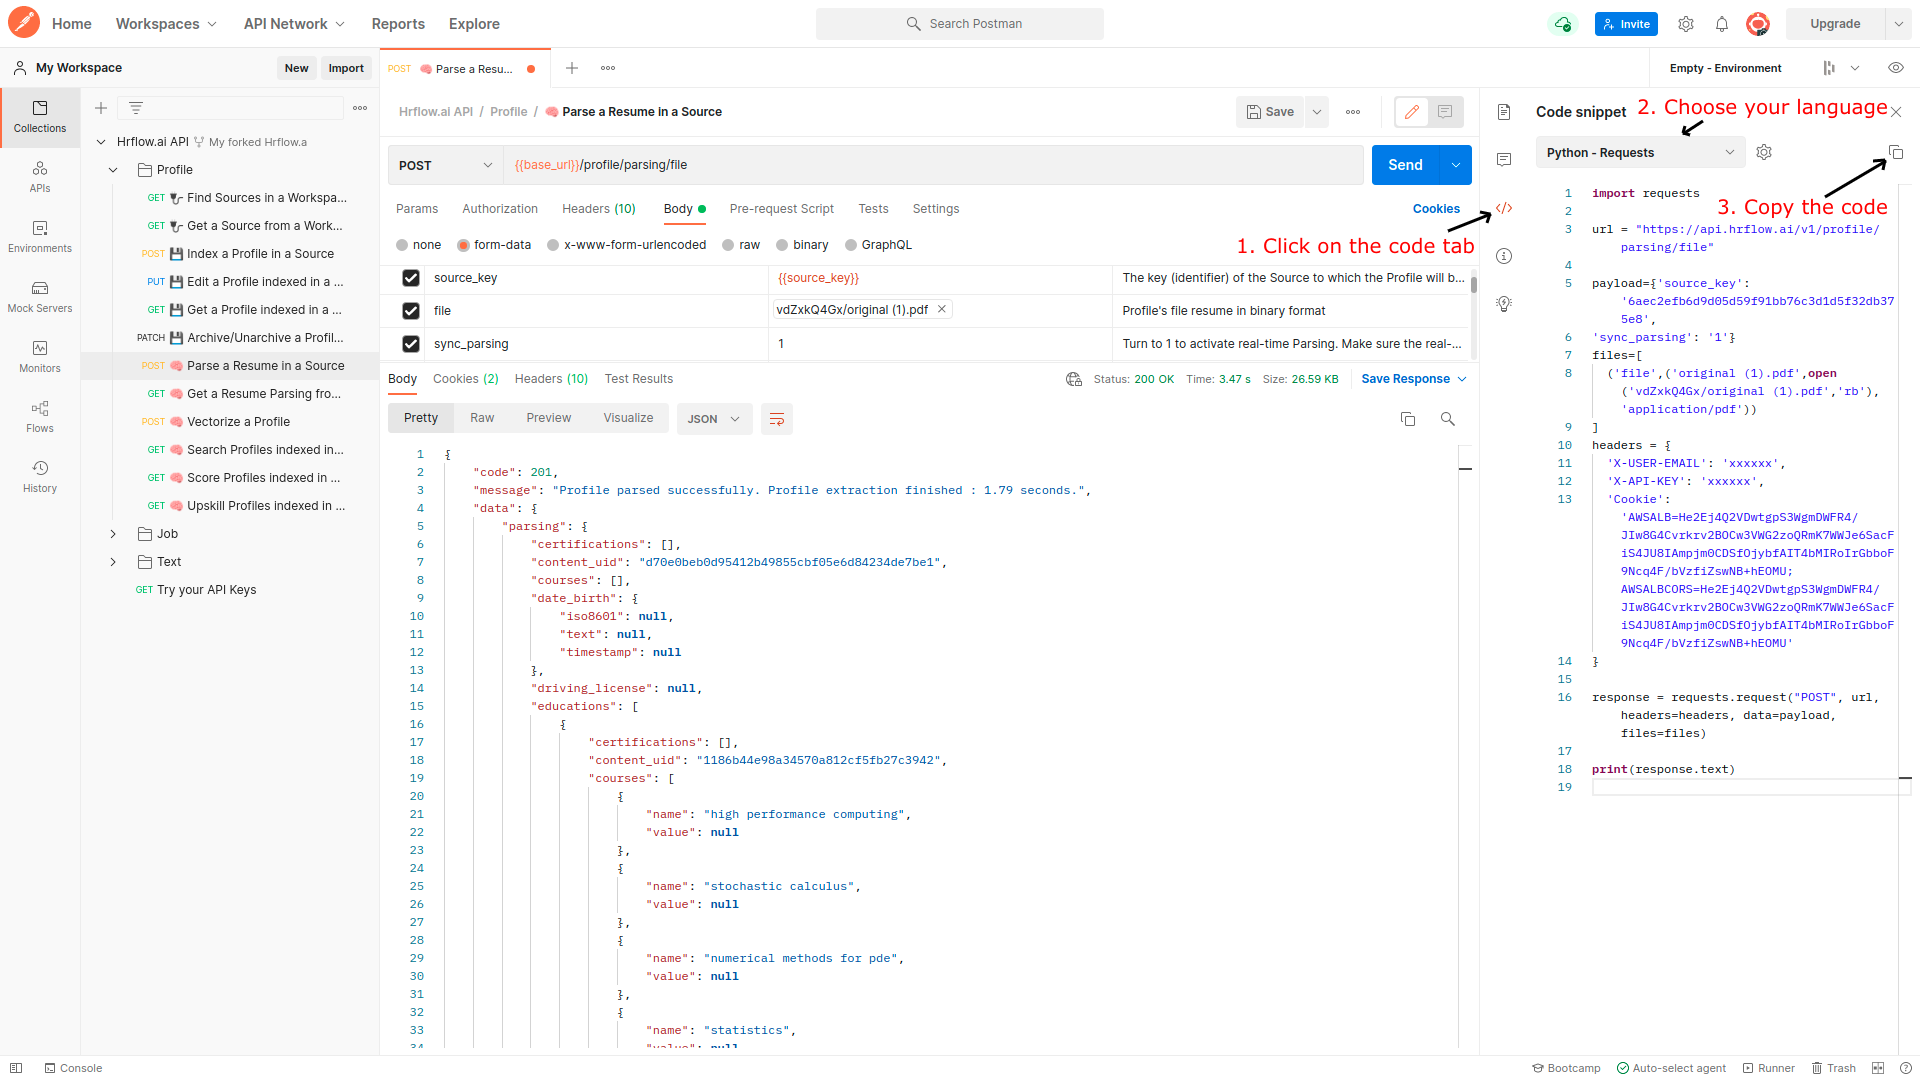This screenshot has height=1080, width=1920.
Task: Copy the code snippet to clipboard
Action: [x=1895, y=152]
